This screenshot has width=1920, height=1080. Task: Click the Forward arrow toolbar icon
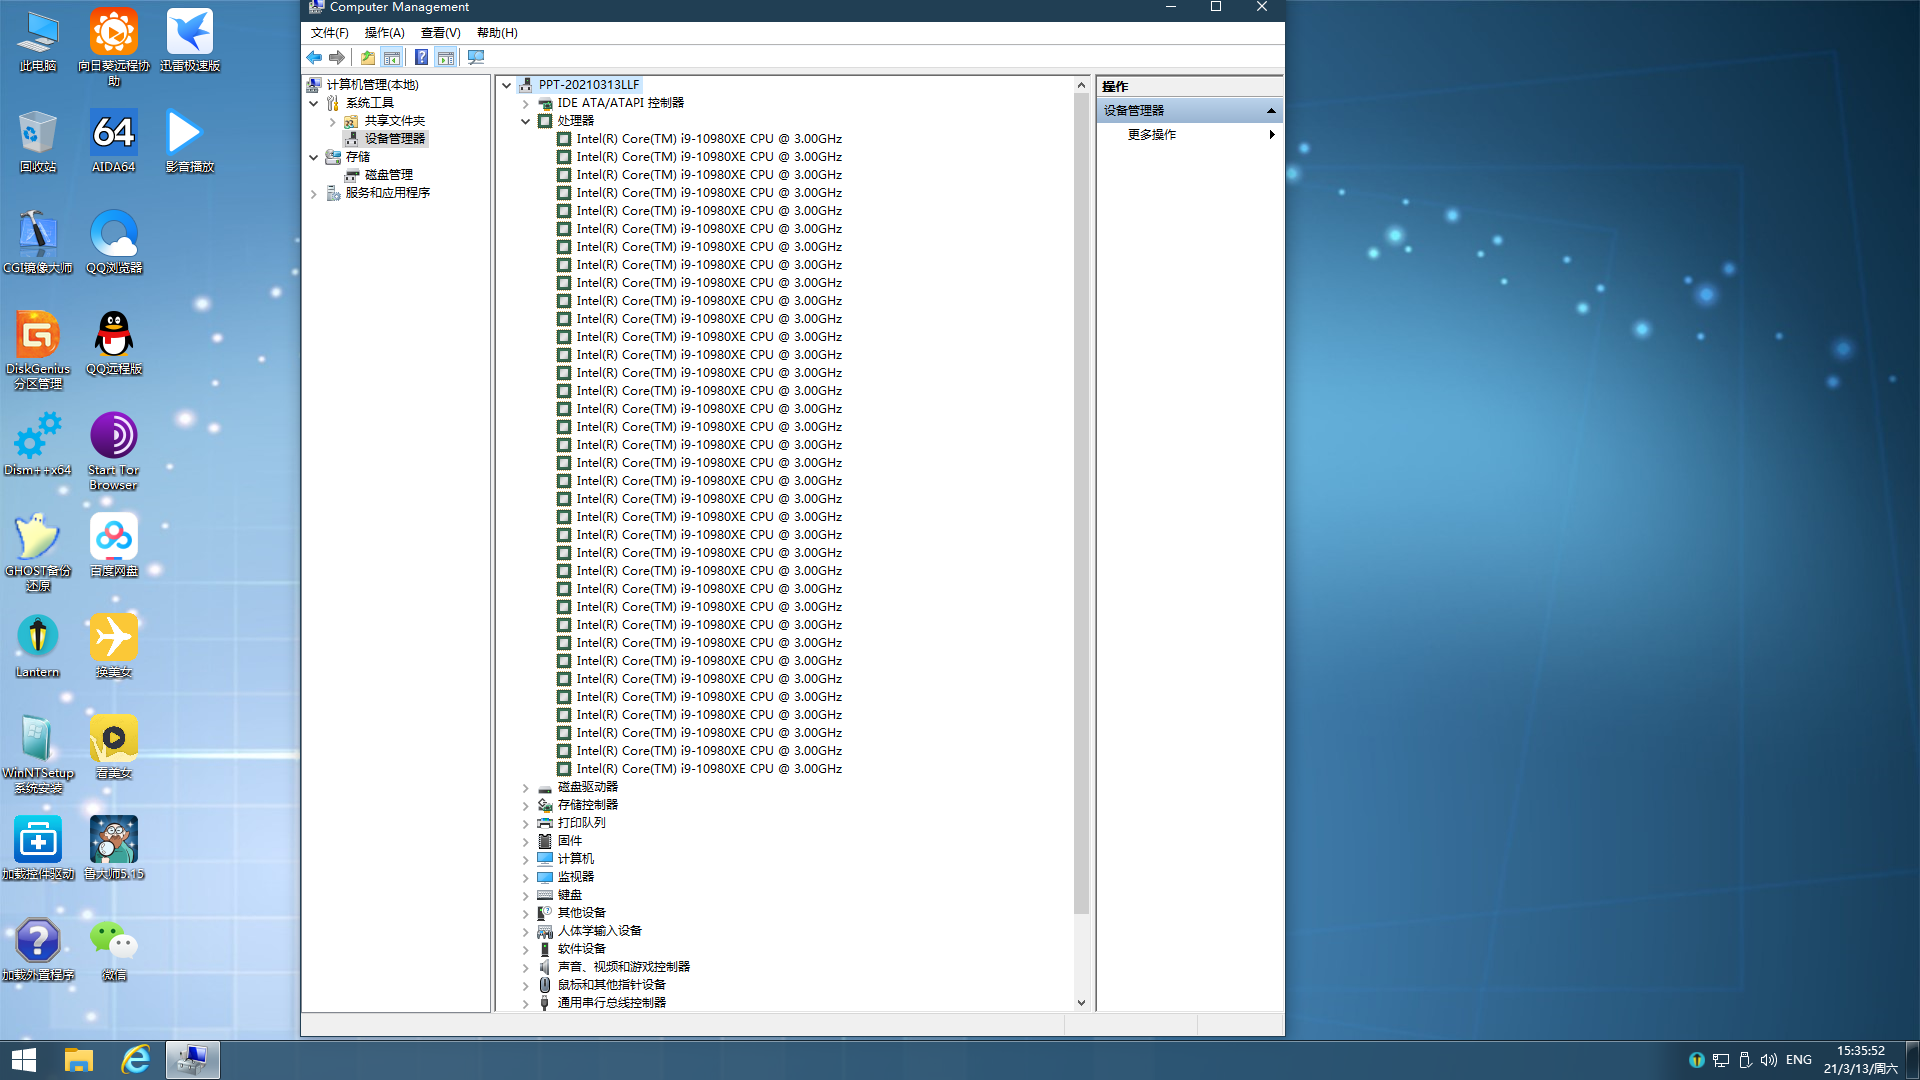pyautogui.click(x=337, y=58)
